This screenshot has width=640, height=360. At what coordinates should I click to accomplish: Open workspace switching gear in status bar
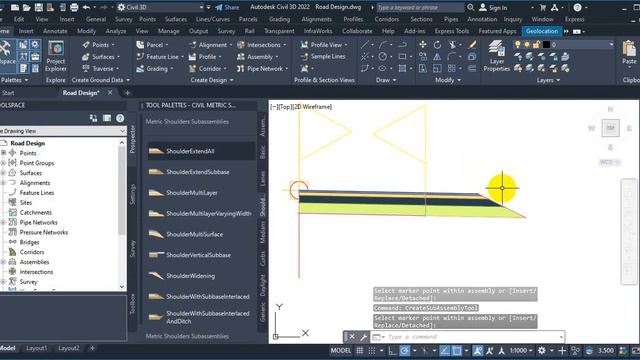[x=542, y=351]
